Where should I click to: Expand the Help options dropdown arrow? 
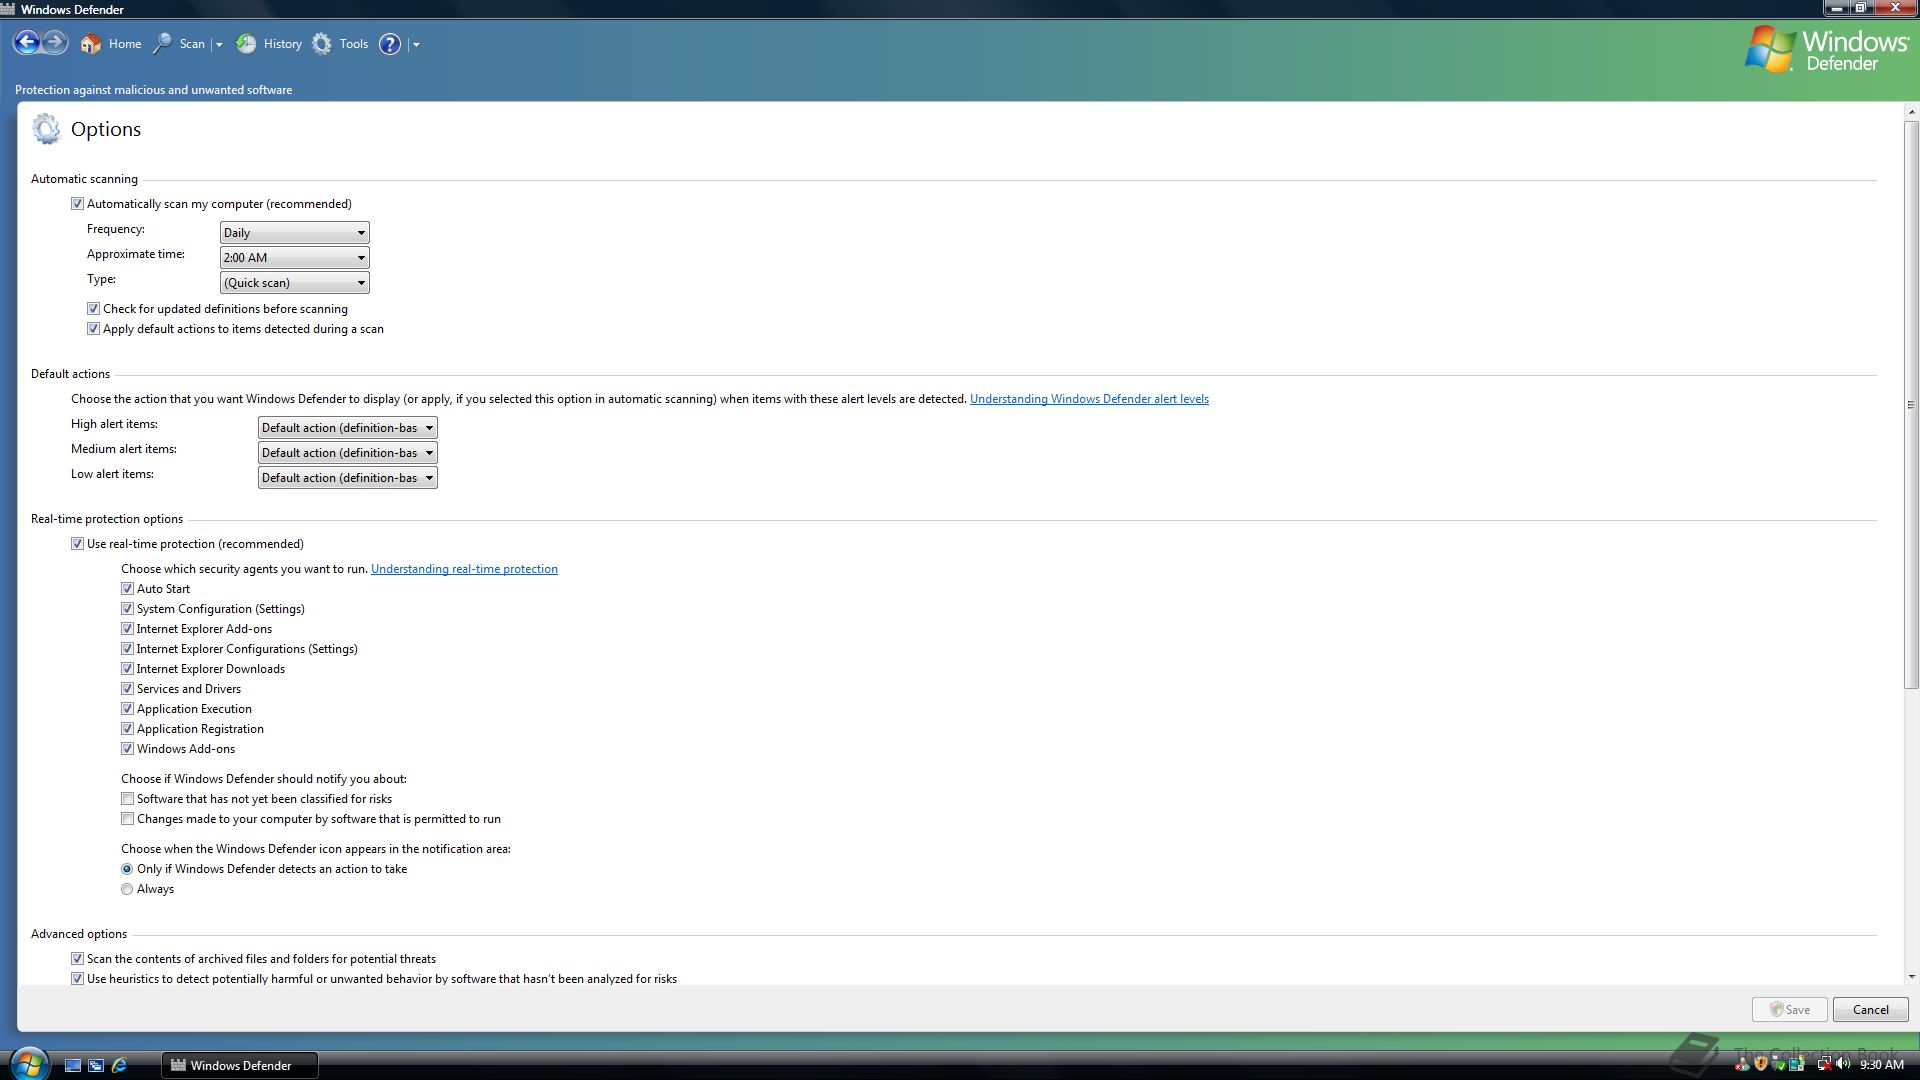point(416,45)
